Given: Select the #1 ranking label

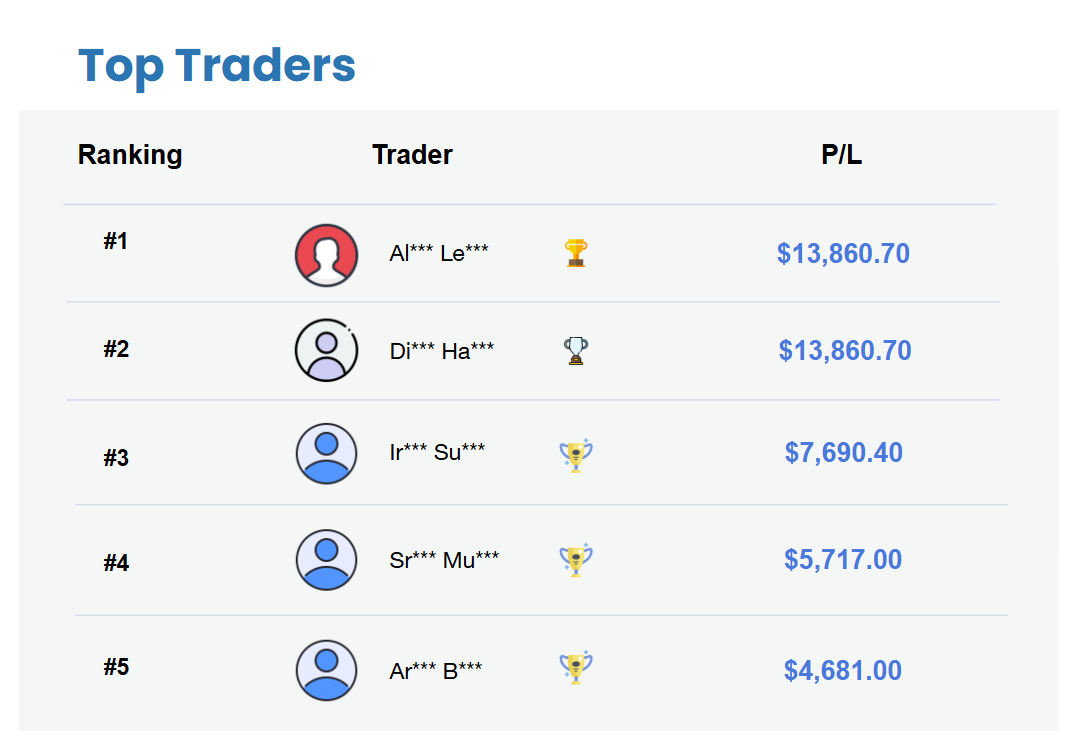Looking at the screenshot, I should [x=115, y=241].
